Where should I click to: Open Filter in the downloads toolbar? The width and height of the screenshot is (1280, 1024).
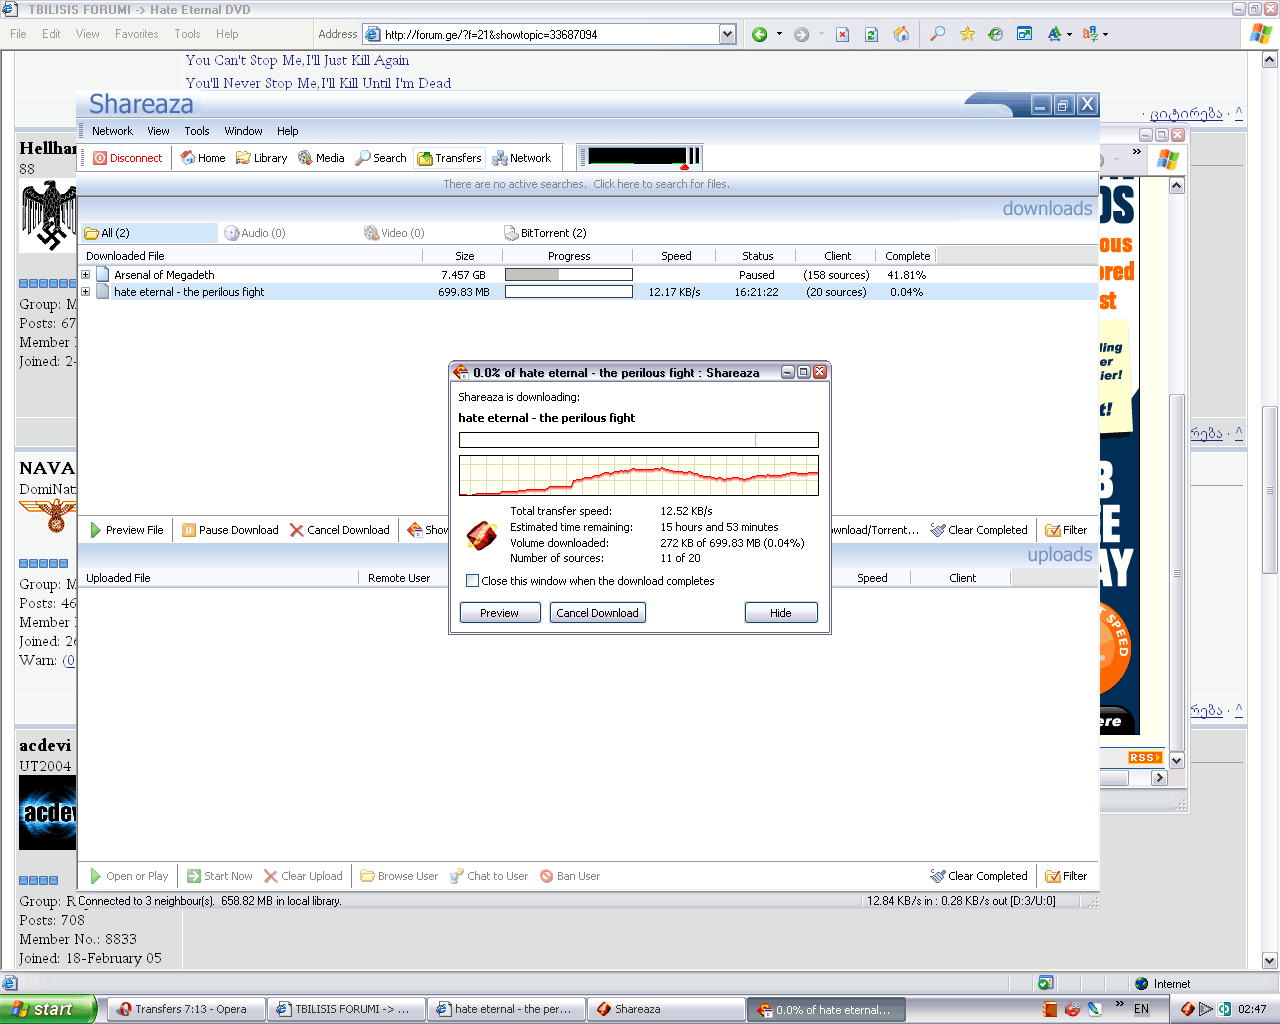[x=1066, y=530]
